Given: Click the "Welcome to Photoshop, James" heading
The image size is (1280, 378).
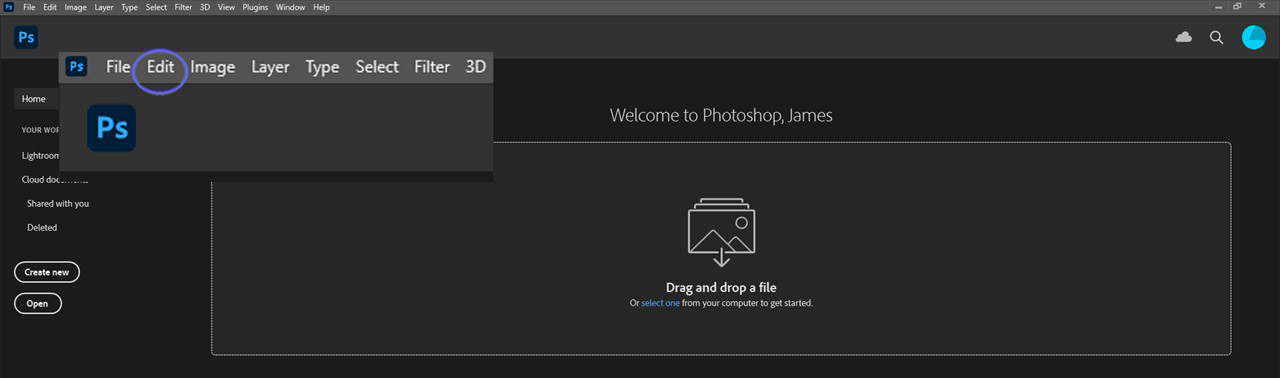Looking at the screenshot, I should (x=721, y=115).
